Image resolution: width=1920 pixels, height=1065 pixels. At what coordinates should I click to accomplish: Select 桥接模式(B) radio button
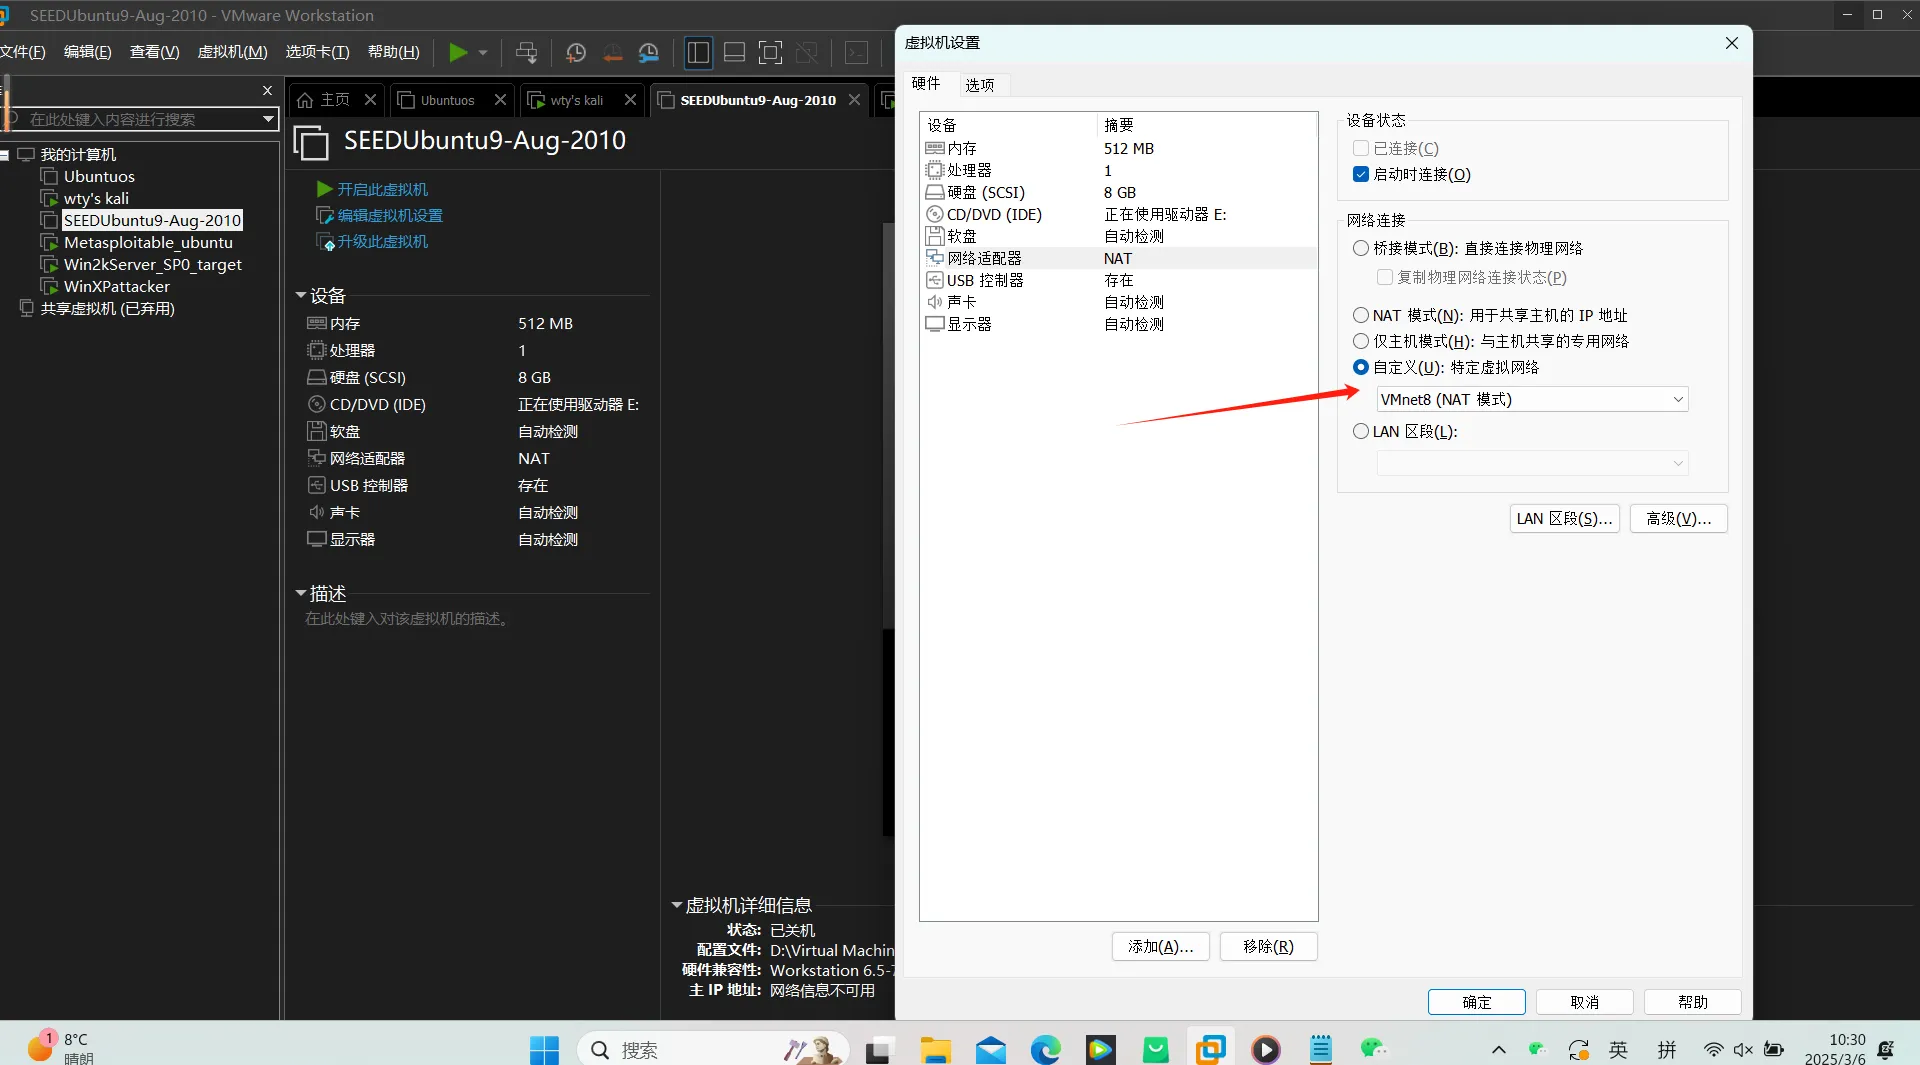click(x=1360, y=248)
